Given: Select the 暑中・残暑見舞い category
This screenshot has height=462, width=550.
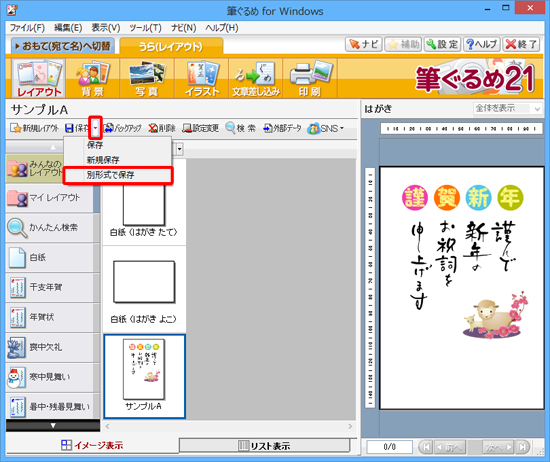Looking at the screenshot, I should [49, 406].
